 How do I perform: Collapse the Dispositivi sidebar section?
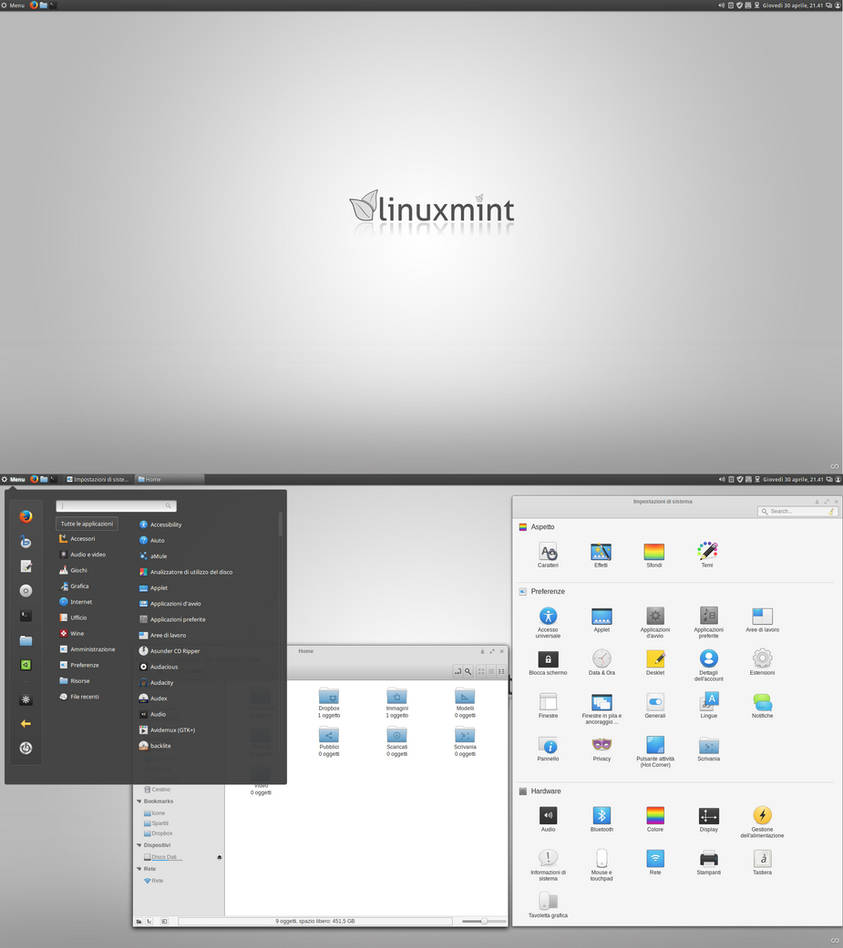click(x=140, y=845)
